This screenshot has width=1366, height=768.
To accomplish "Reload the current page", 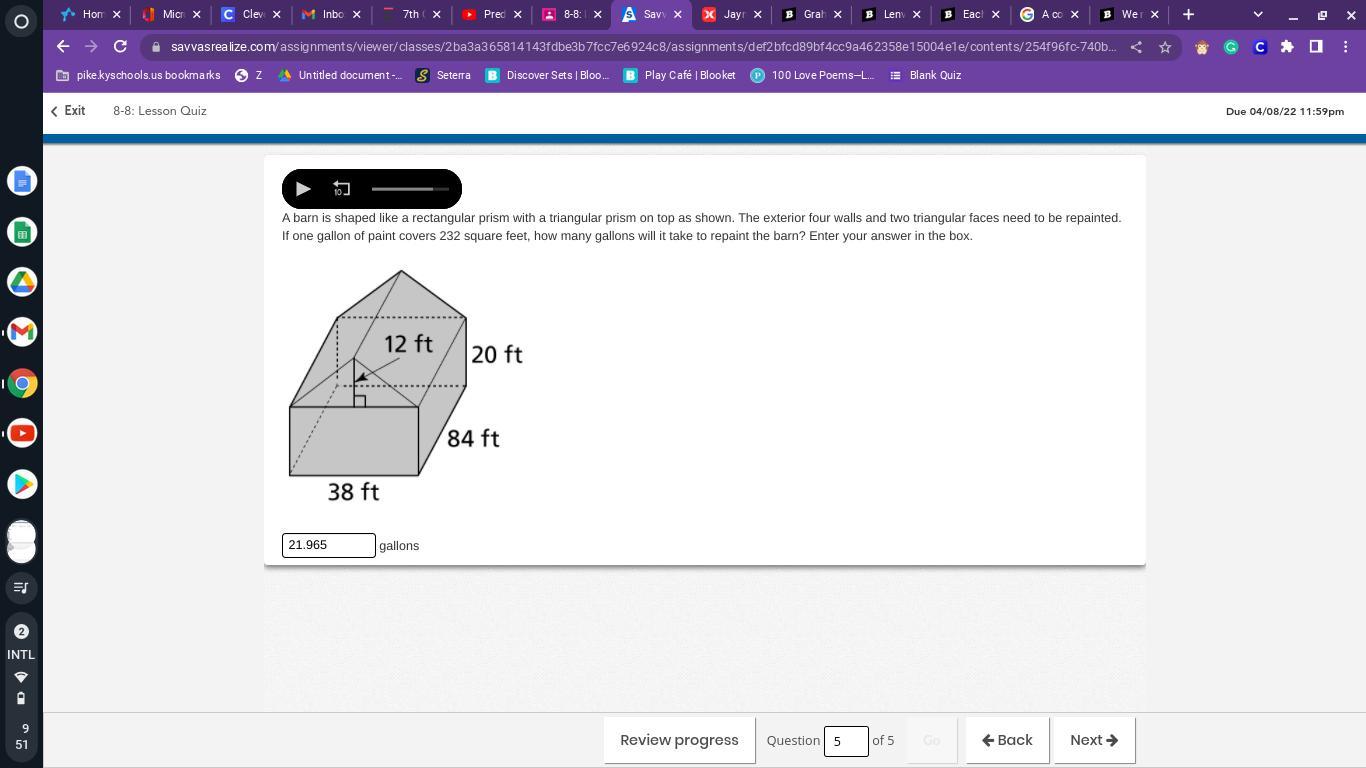I will tap(120, 46).
